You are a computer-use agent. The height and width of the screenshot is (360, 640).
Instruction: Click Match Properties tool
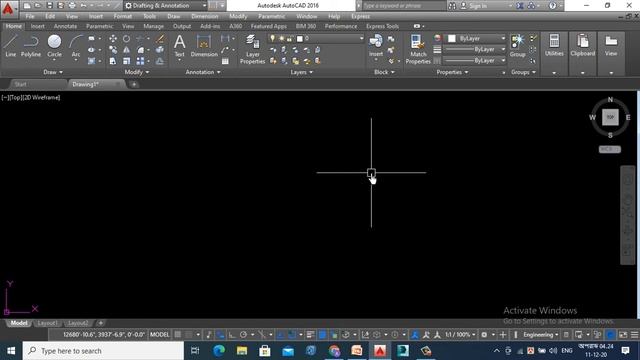(418, 49)
